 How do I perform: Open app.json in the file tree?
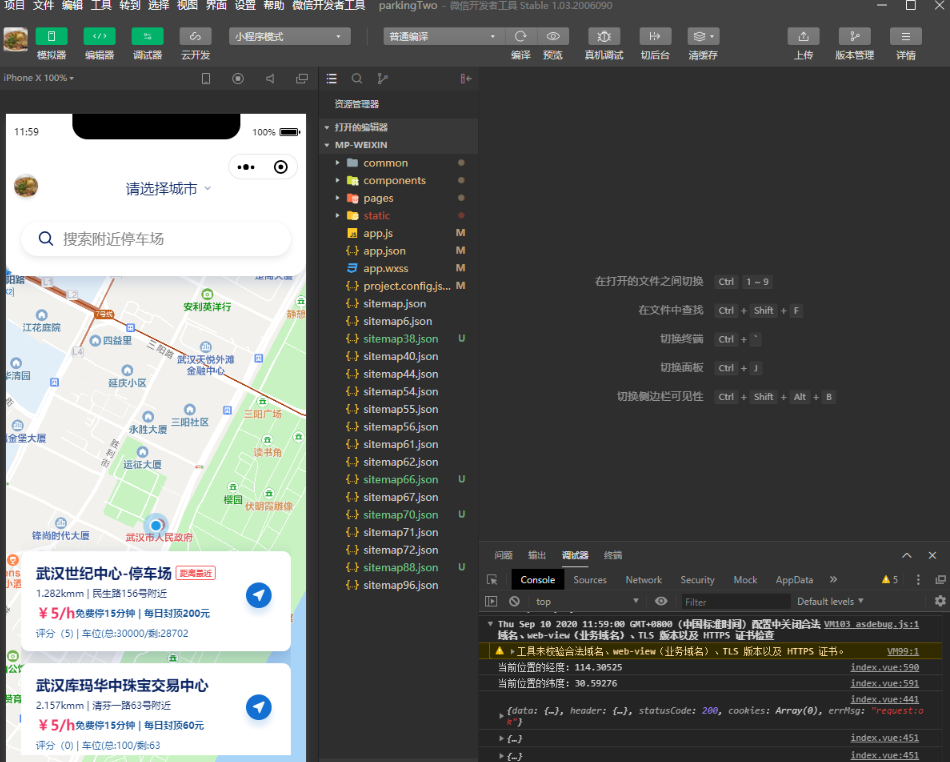(x=384, y=251)
